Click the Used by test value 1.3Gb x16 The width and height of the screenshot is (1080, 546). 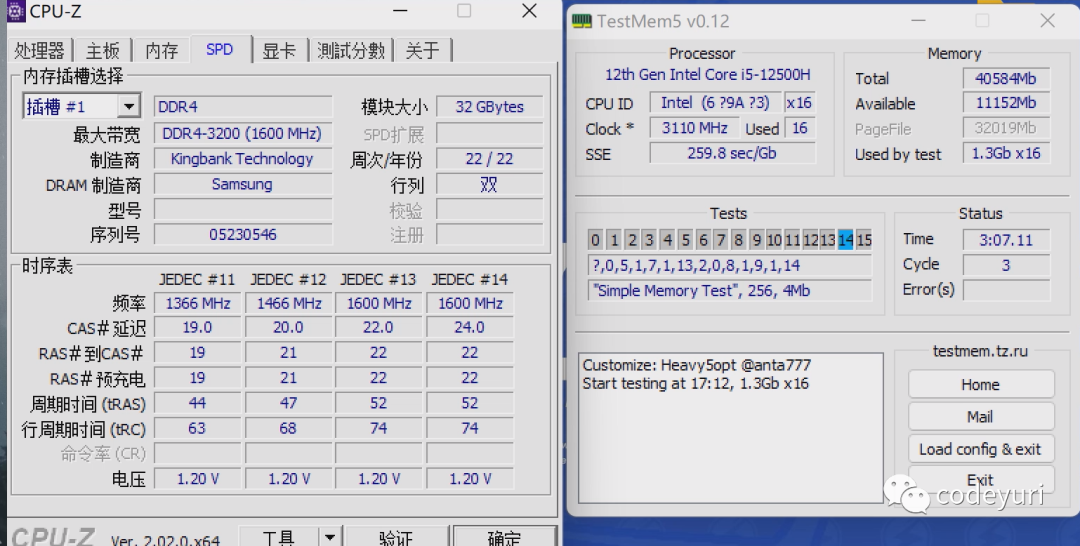1006,153
